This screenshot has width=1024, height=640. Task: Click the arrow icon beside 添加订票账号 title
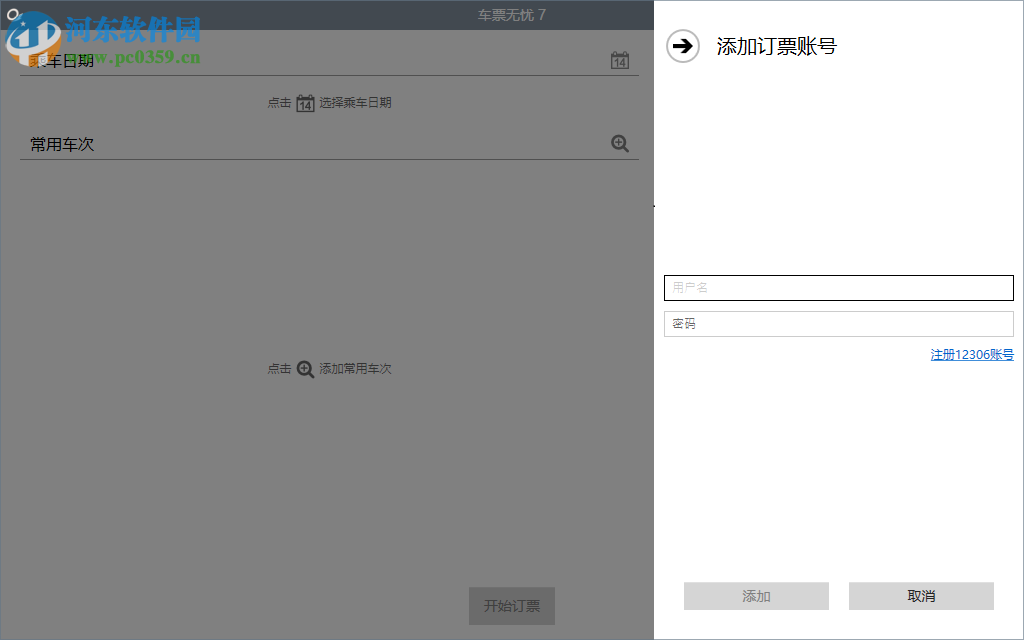(682, 46)
